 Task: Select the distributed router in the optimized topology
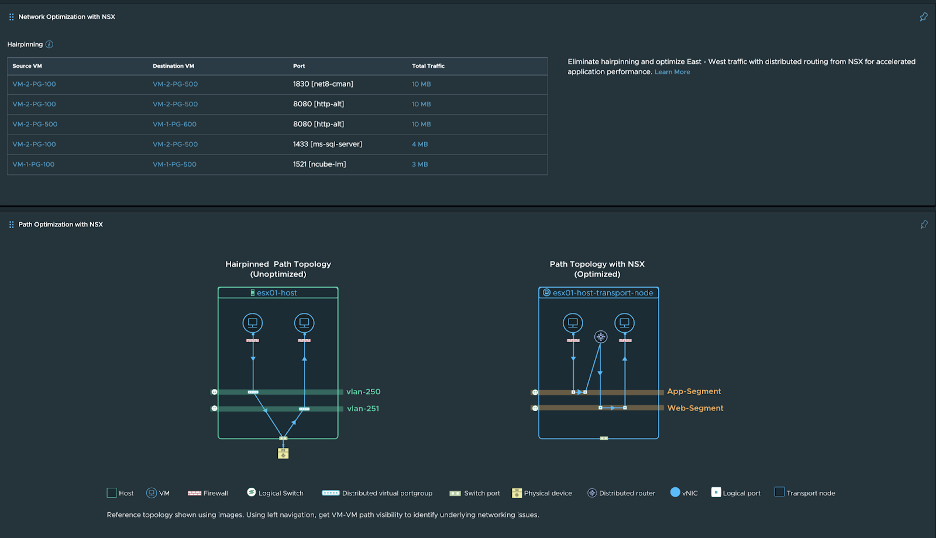[599, 337]
